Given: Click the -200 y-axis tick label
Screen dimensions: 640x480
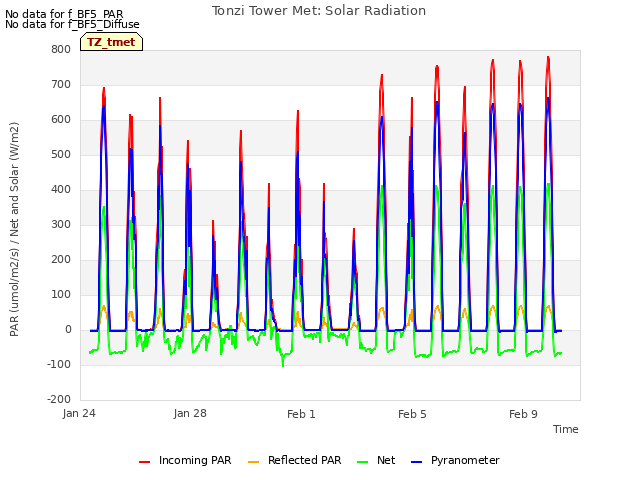Looking at the screenshot, I should point(59,400).
